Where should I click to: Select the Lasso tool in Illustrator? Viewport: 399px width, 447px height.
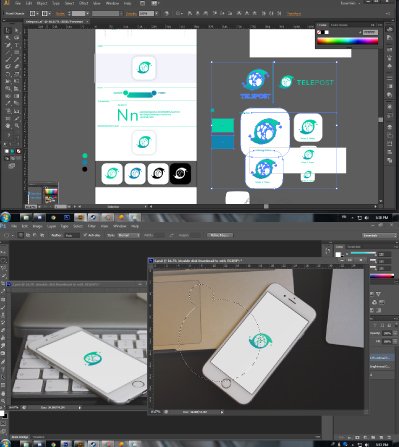click(x=16, y=38)
